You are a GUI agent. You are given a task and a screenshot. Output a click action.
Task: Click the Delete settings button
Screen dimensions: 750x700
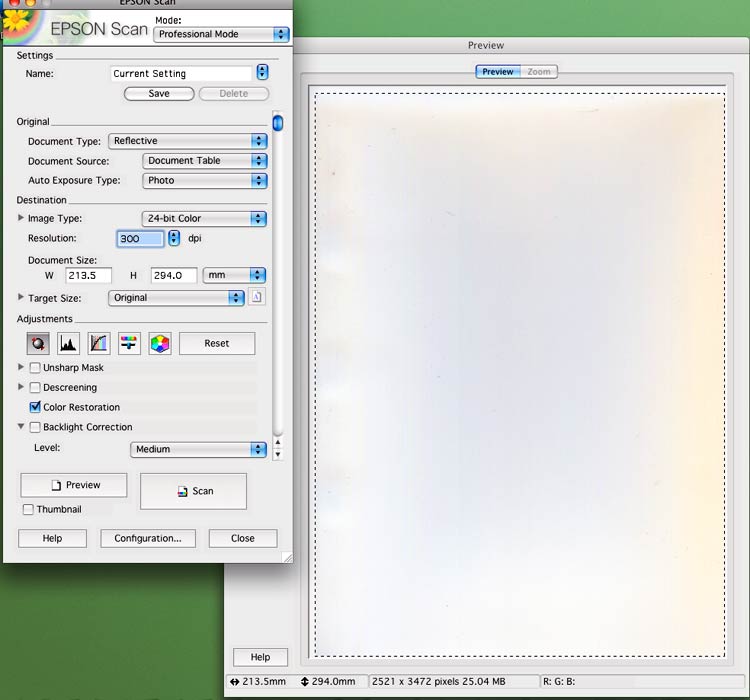(234, 94)
